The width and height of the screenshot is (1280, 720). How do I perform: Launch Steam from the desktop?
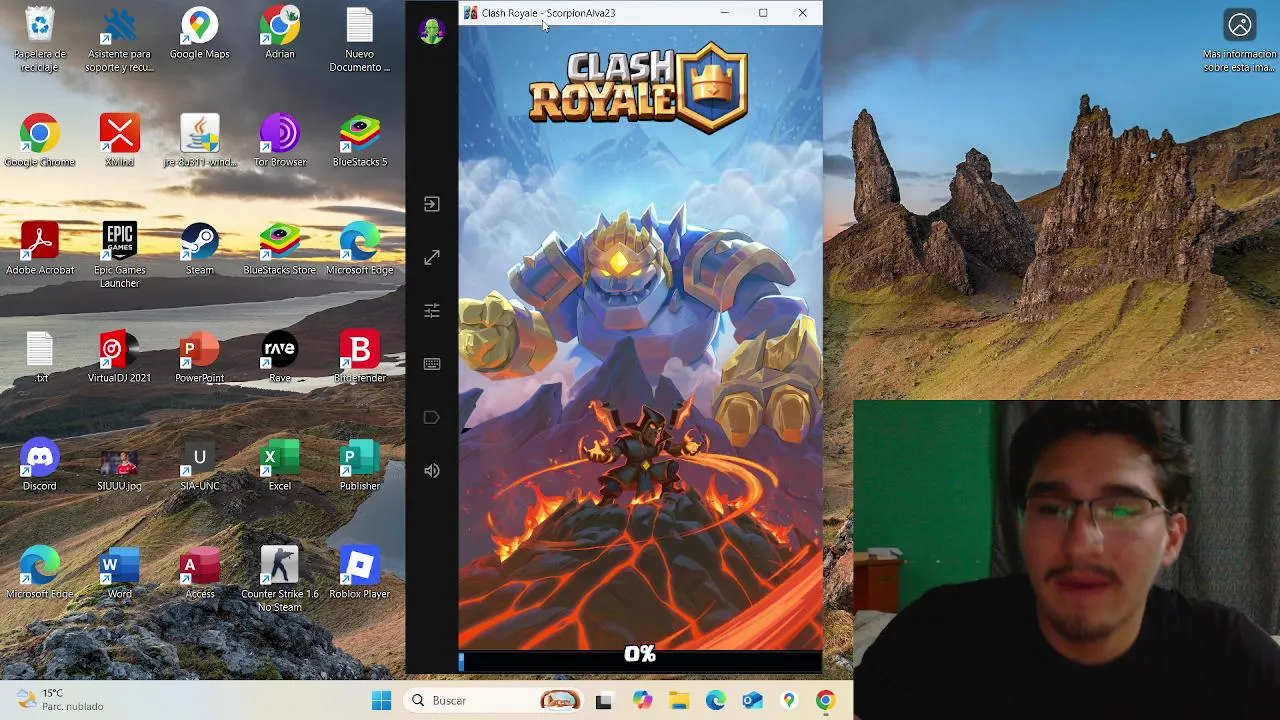199,249
